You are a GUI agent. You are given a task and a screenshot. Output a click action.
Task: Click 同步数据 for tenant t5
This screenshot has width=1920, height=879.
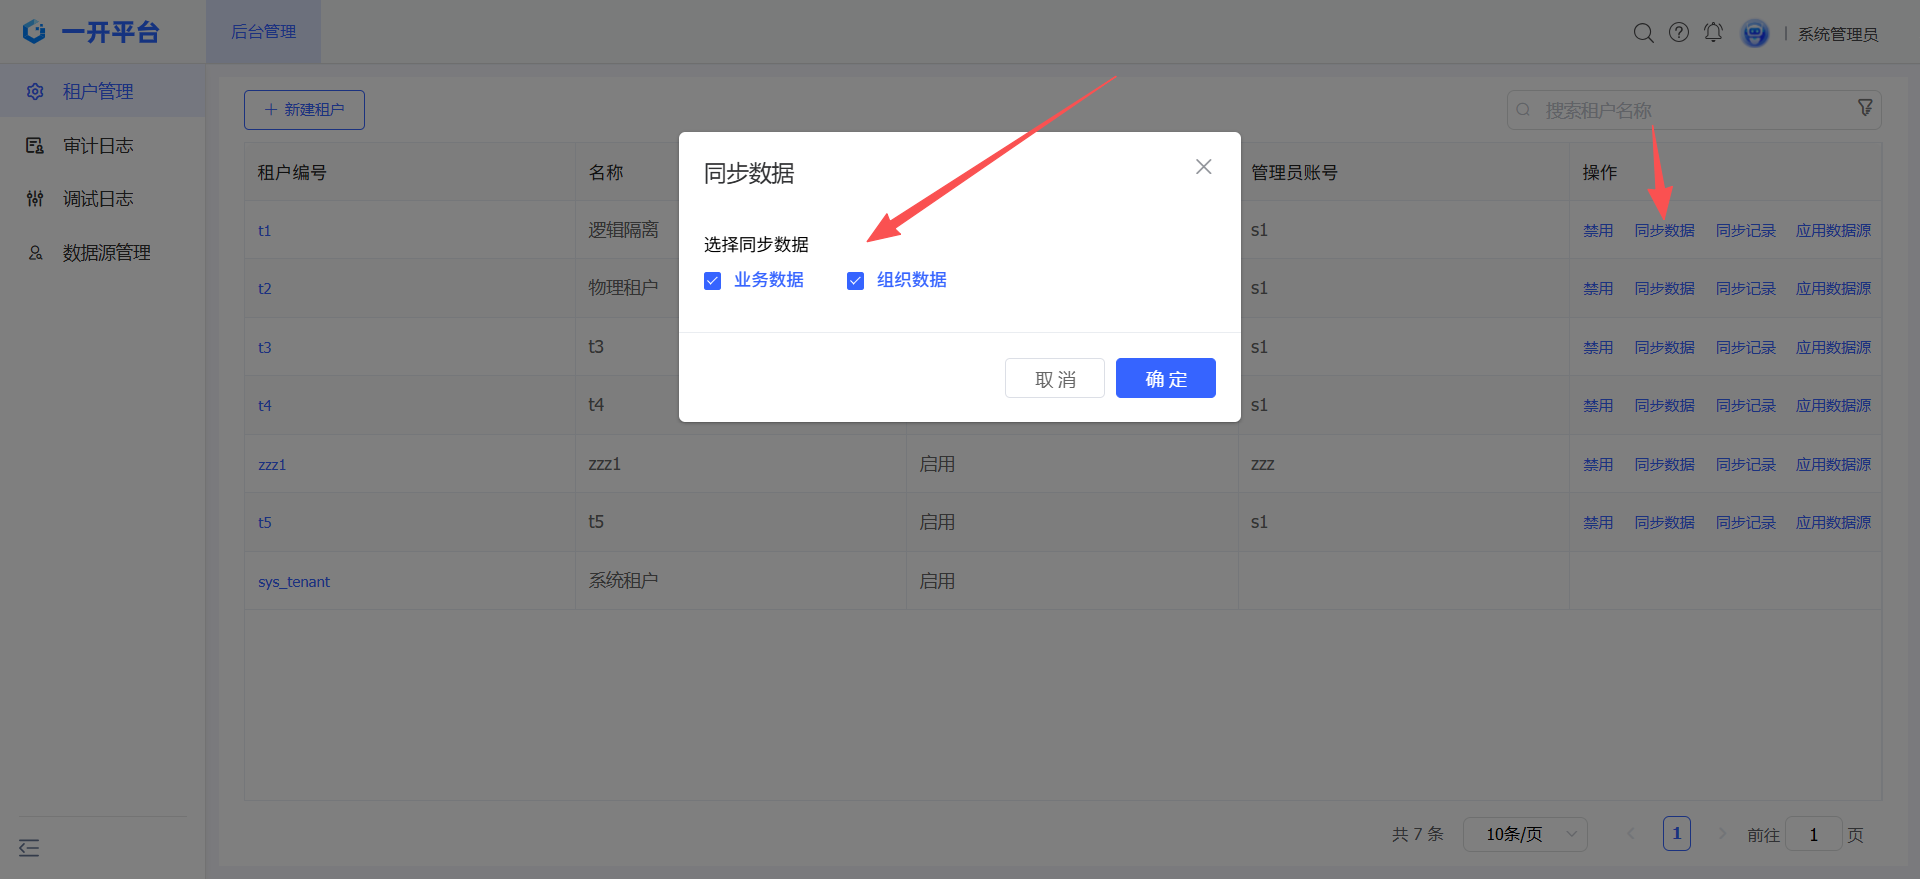pyautogui.click(x=1664, y=523)
